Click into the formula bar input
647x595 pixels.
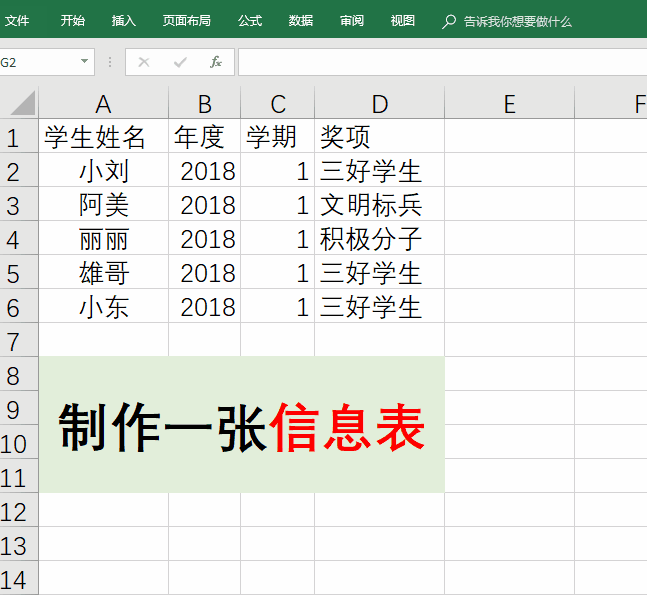tap(442, 62)
